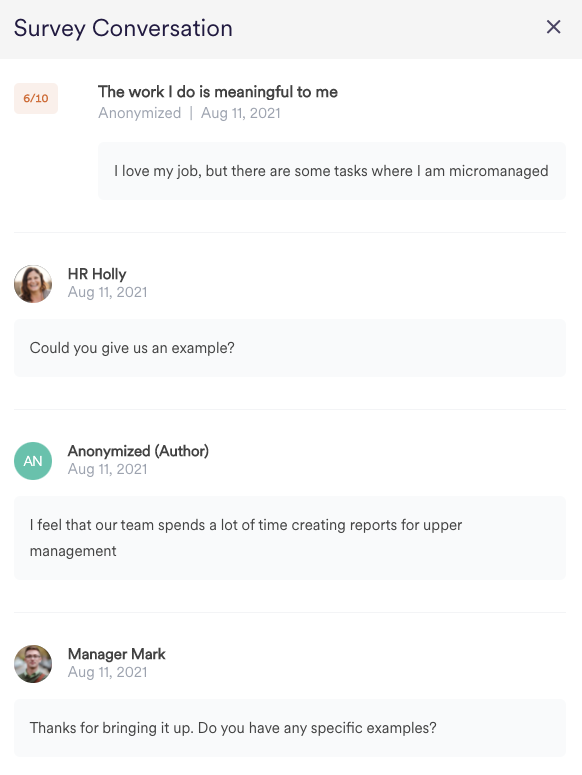Select the question title about meaningful work

click(218, 91)
